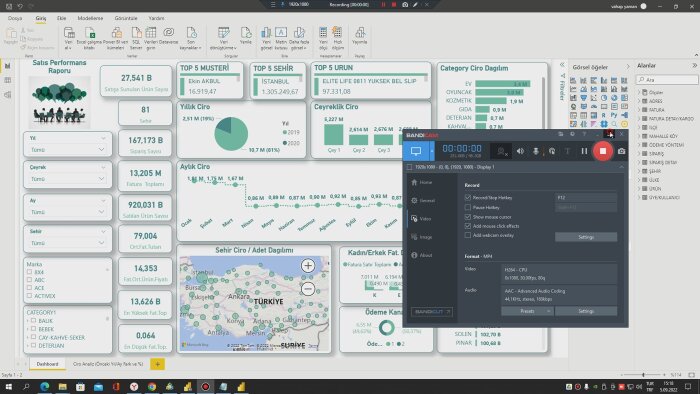Open the Giriş ribbon tab
Image resolution: width=700 pixels, height=394 pixels.
(x=41, y=18)
